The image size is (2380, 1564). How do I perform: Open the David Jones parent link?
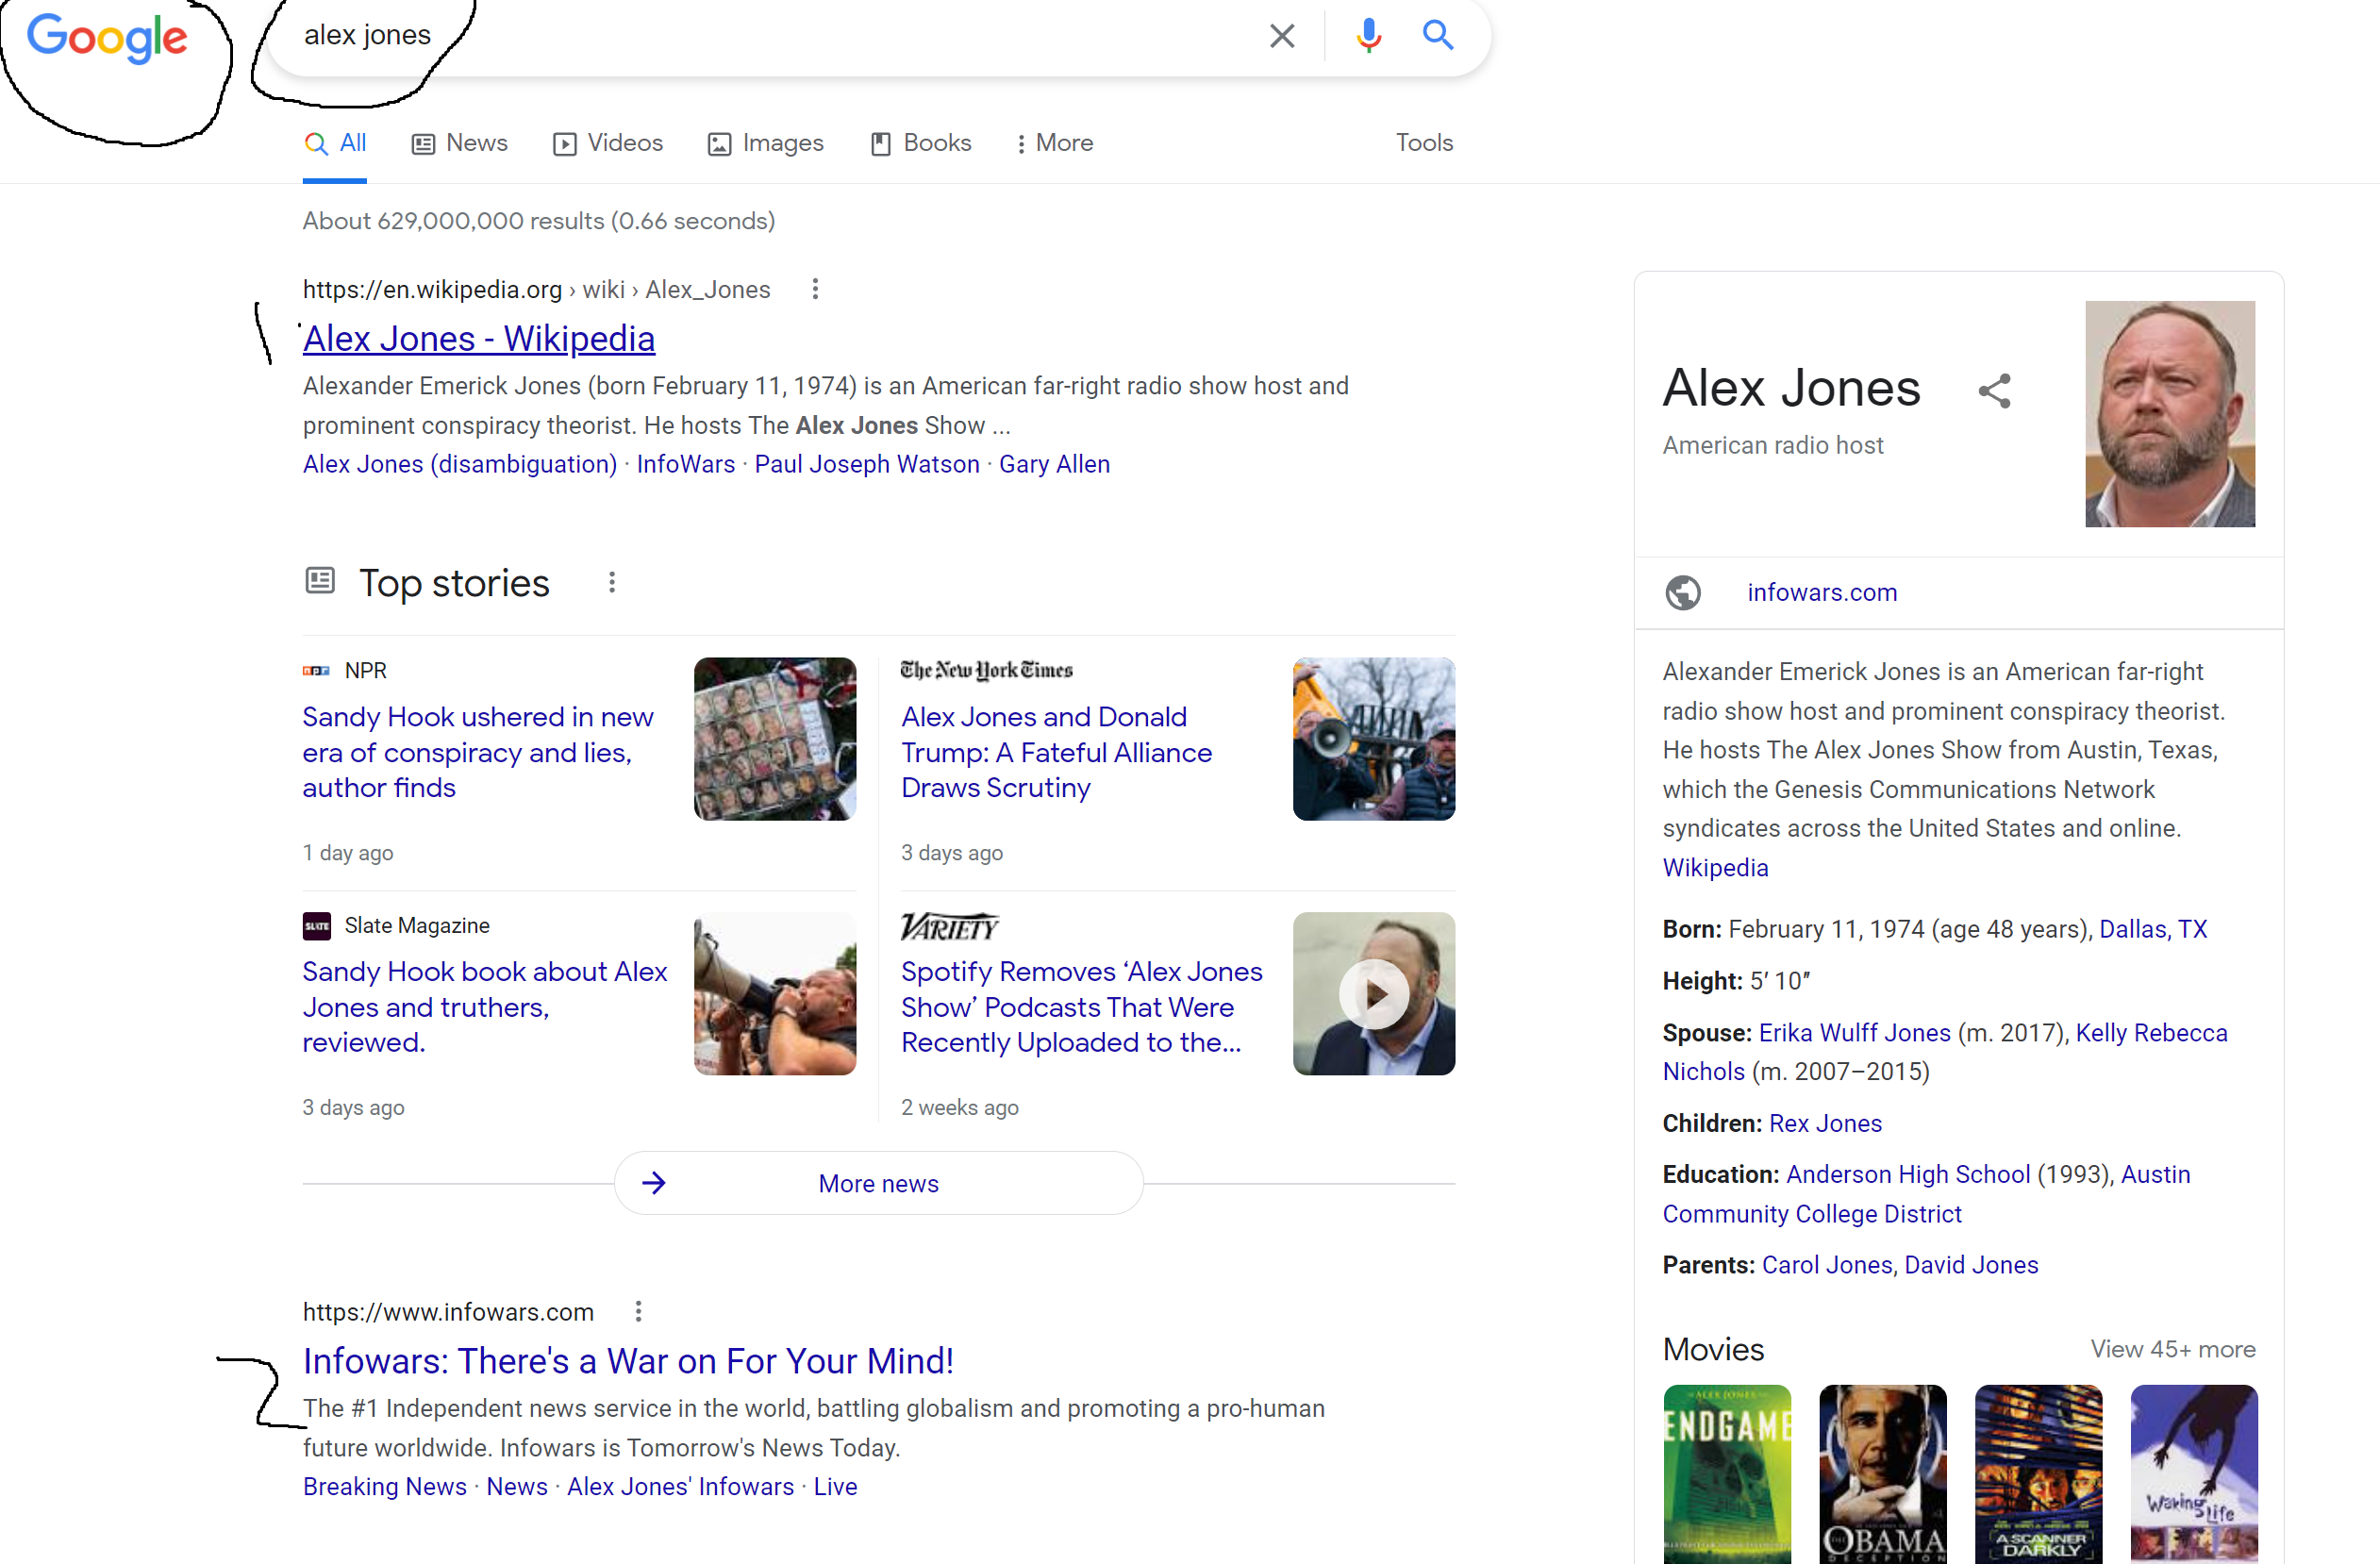coord(1971,1265)
